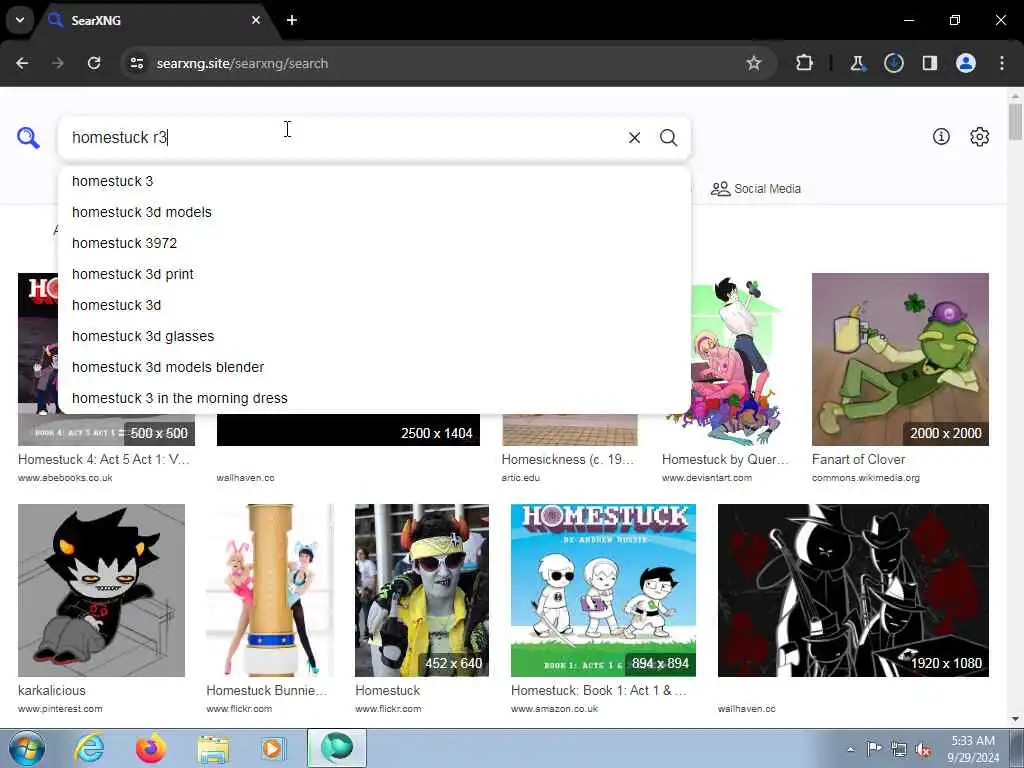Launch Internet Explorer from the taskbar
Viewport: 1024px width, 768px height.
pyautogui.click(x=89, y=748)
